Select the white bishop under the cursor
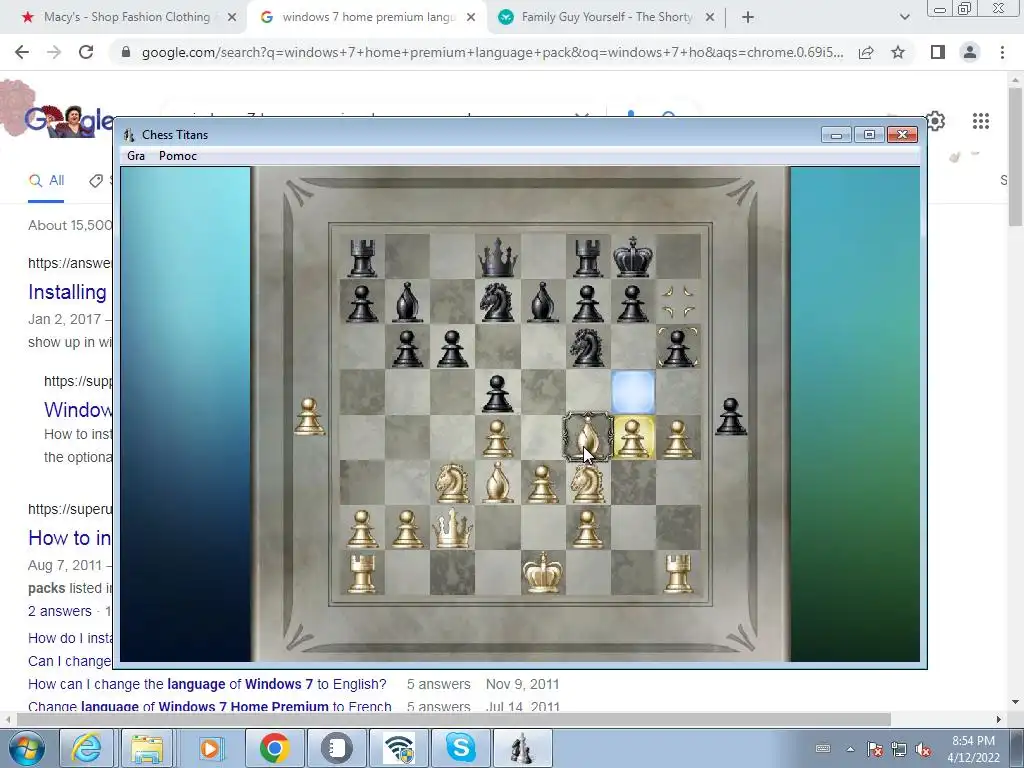Screen dimensions: 1024x768 [588, 436]
